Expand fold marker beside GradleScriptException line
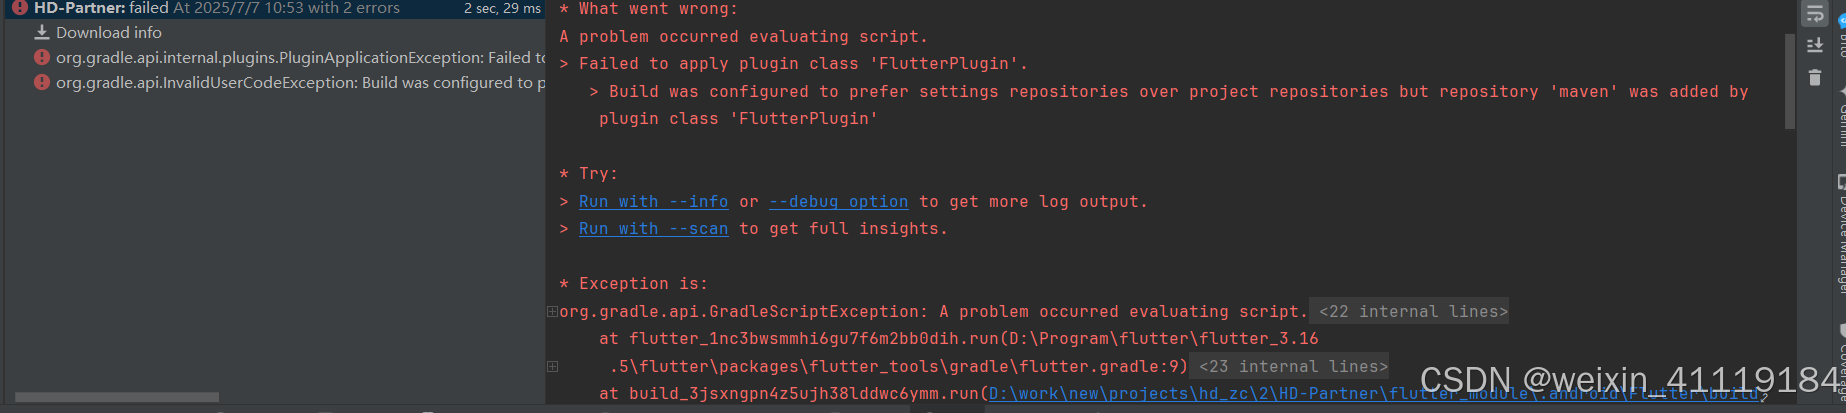Image resolution: width=1846 pixels, height=413 pixels. [552, 311]
